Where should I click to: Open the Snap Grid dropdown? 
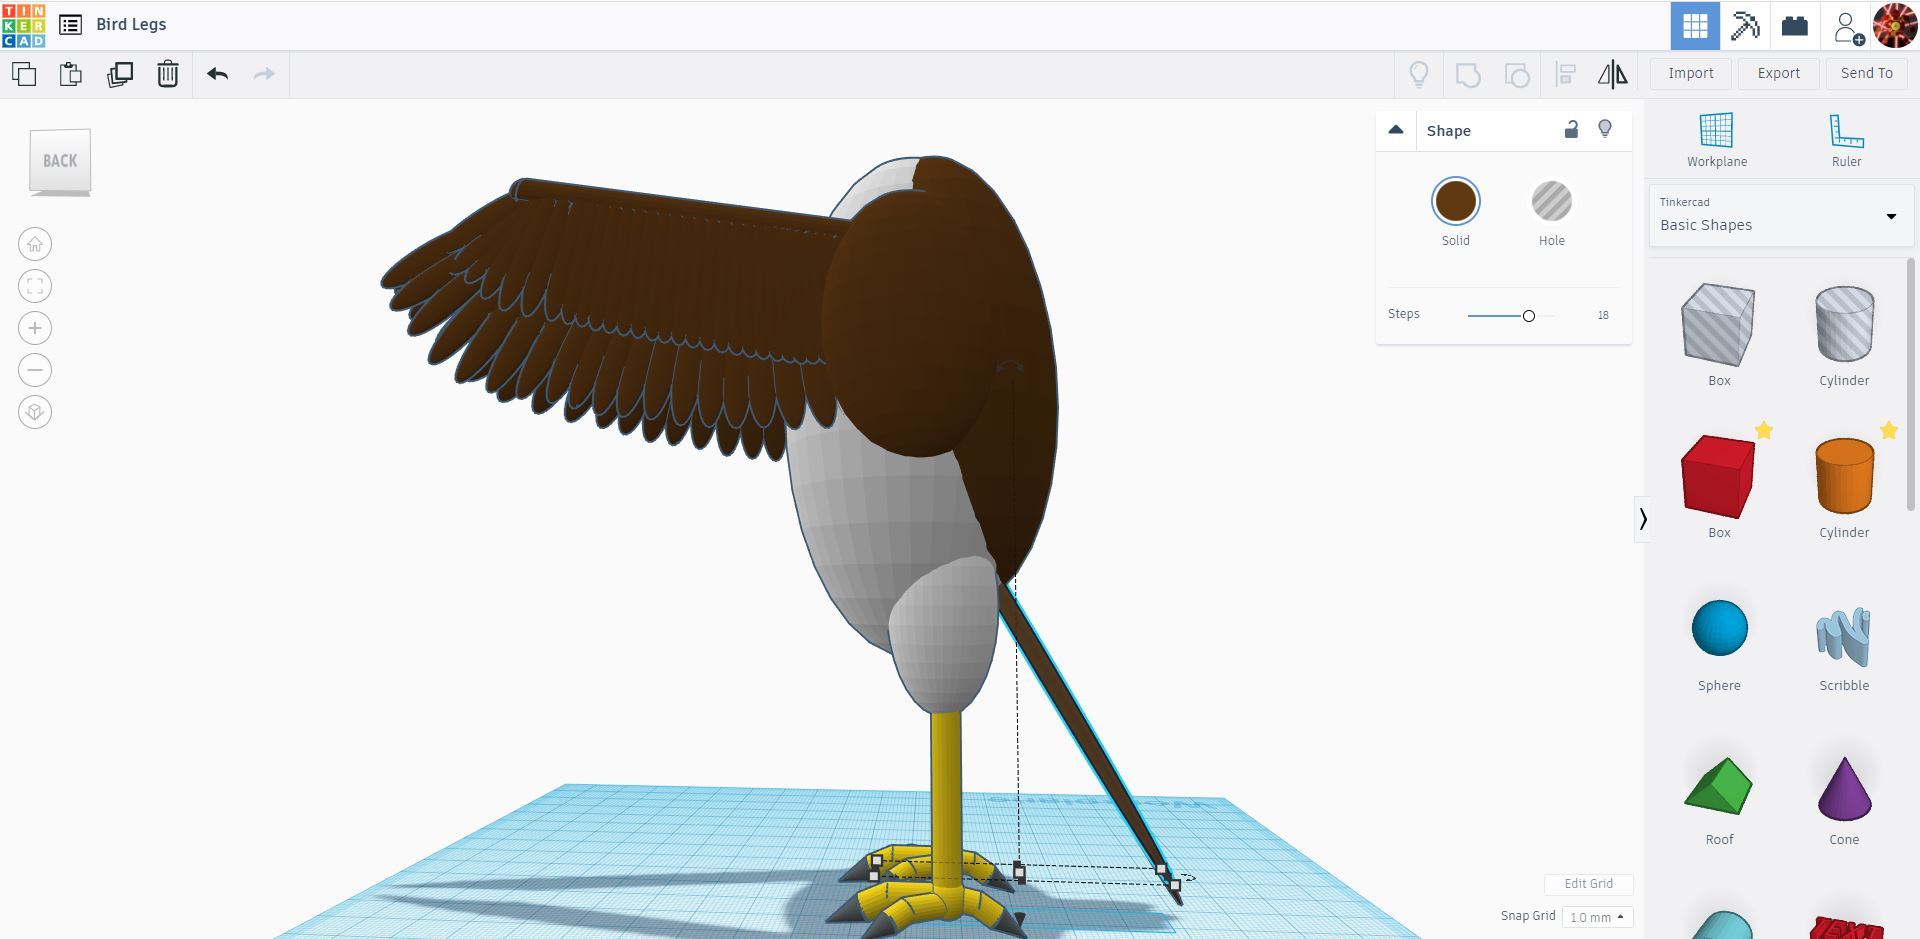(1597, 917)
